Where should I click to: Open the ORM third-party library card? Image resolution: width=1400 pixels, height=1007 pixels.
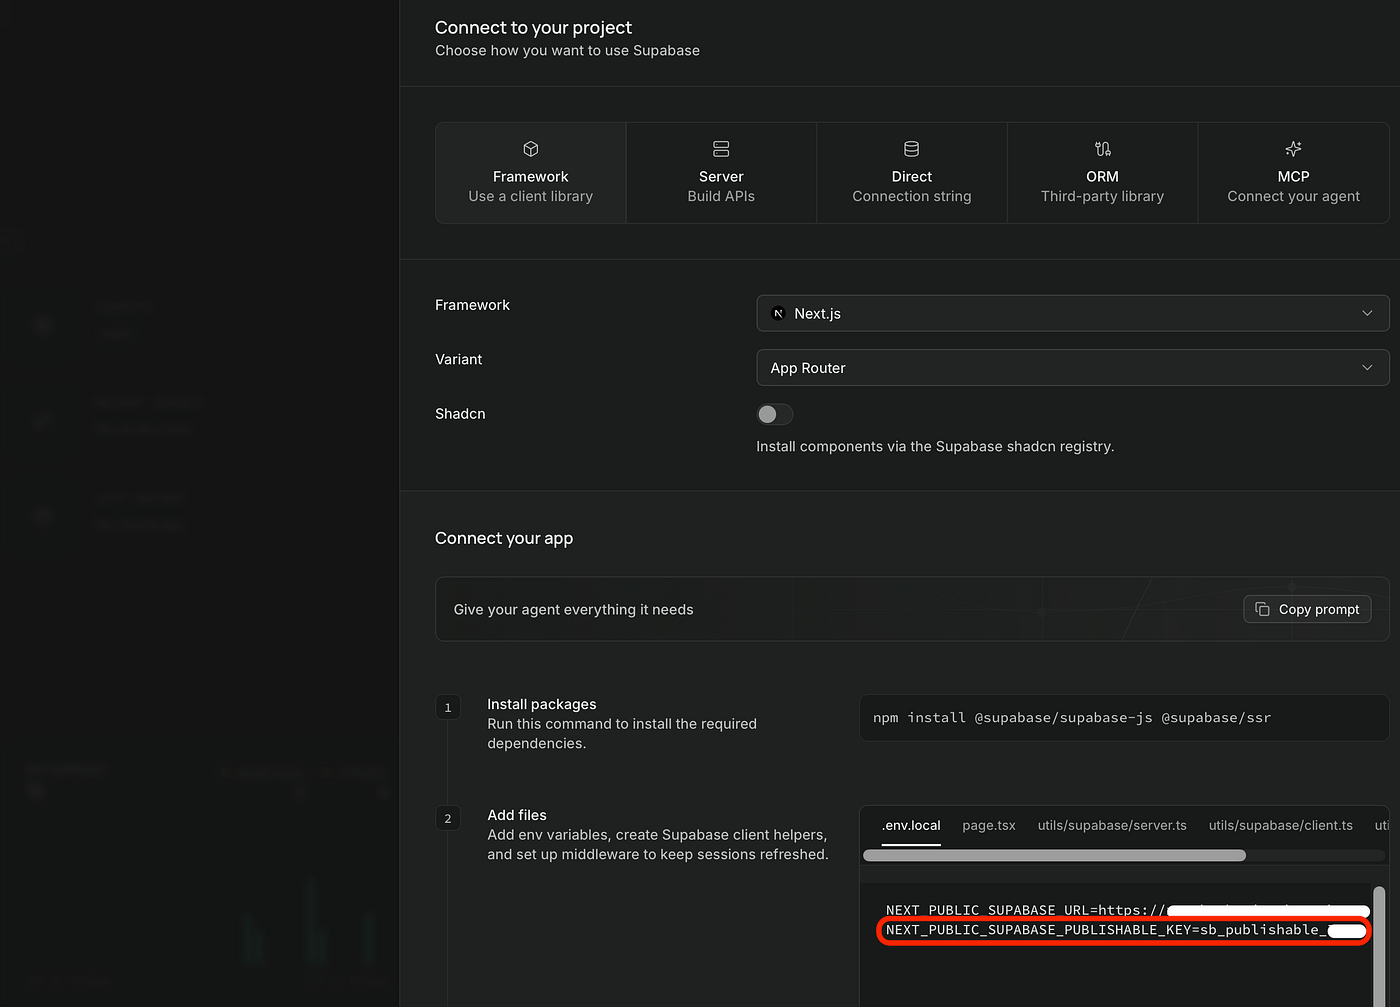coord(1102,173)
